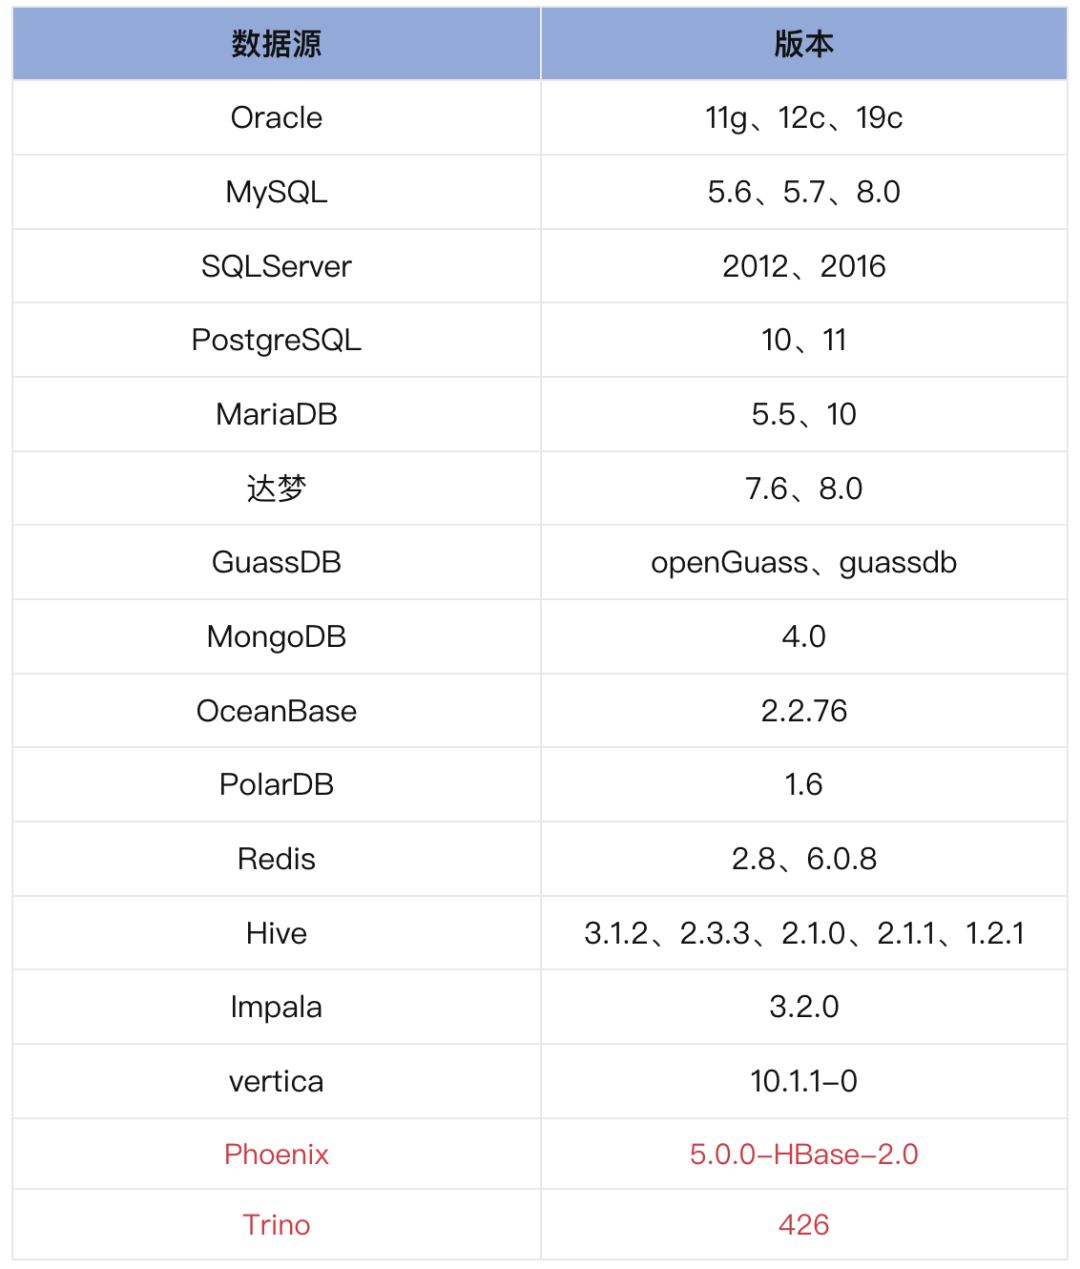Select the OceanBase data source cell
The image size is (1080, 1269).
pos(276,711)
